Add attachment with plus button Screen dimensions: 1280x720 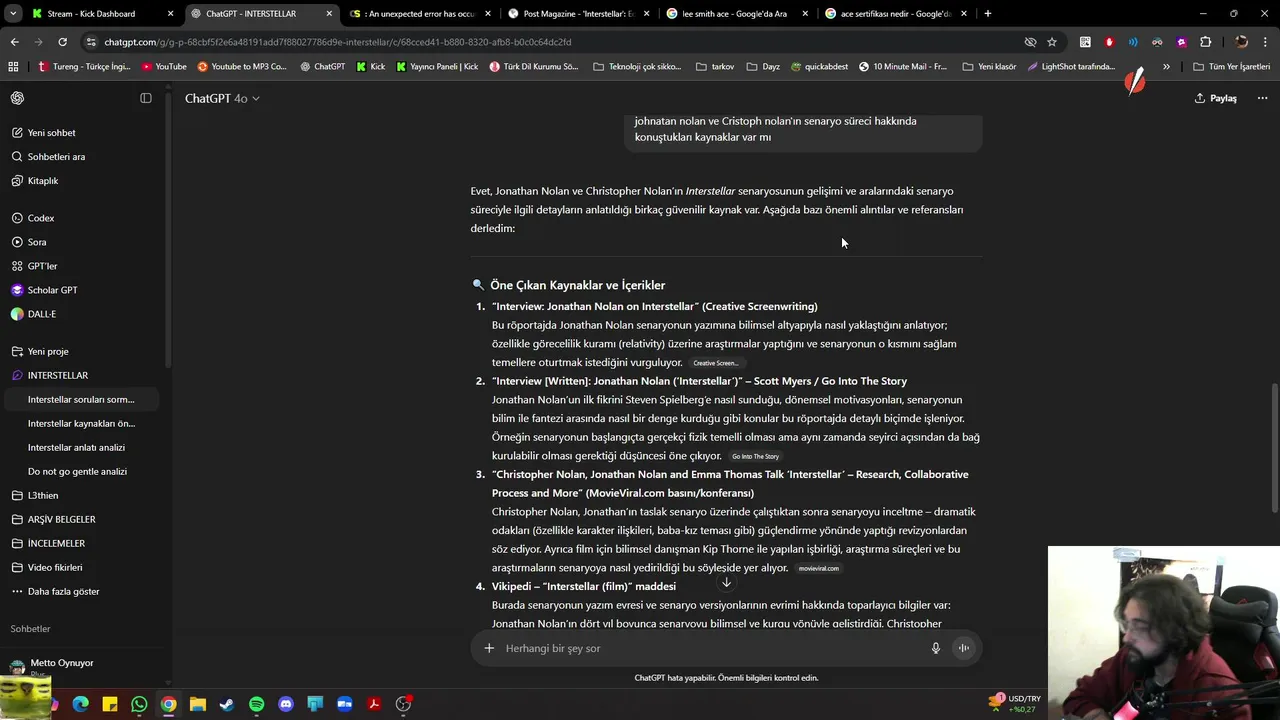489,648
